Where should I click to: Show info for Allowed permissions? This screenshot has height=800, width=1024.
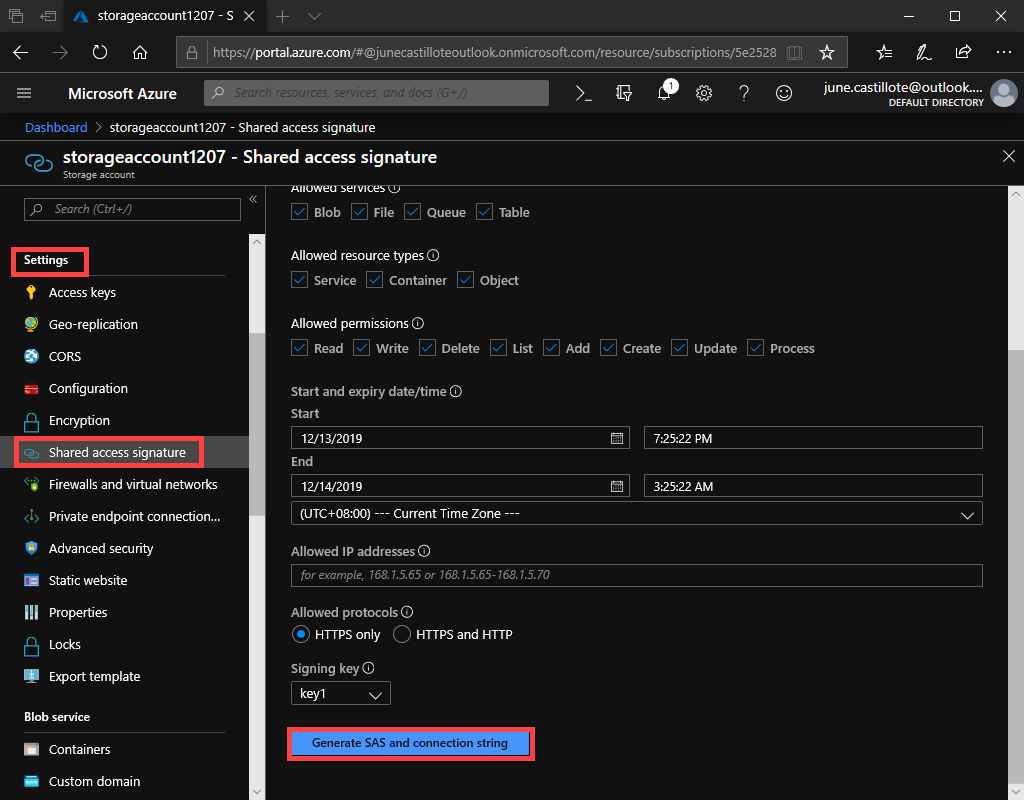[418, 323]
